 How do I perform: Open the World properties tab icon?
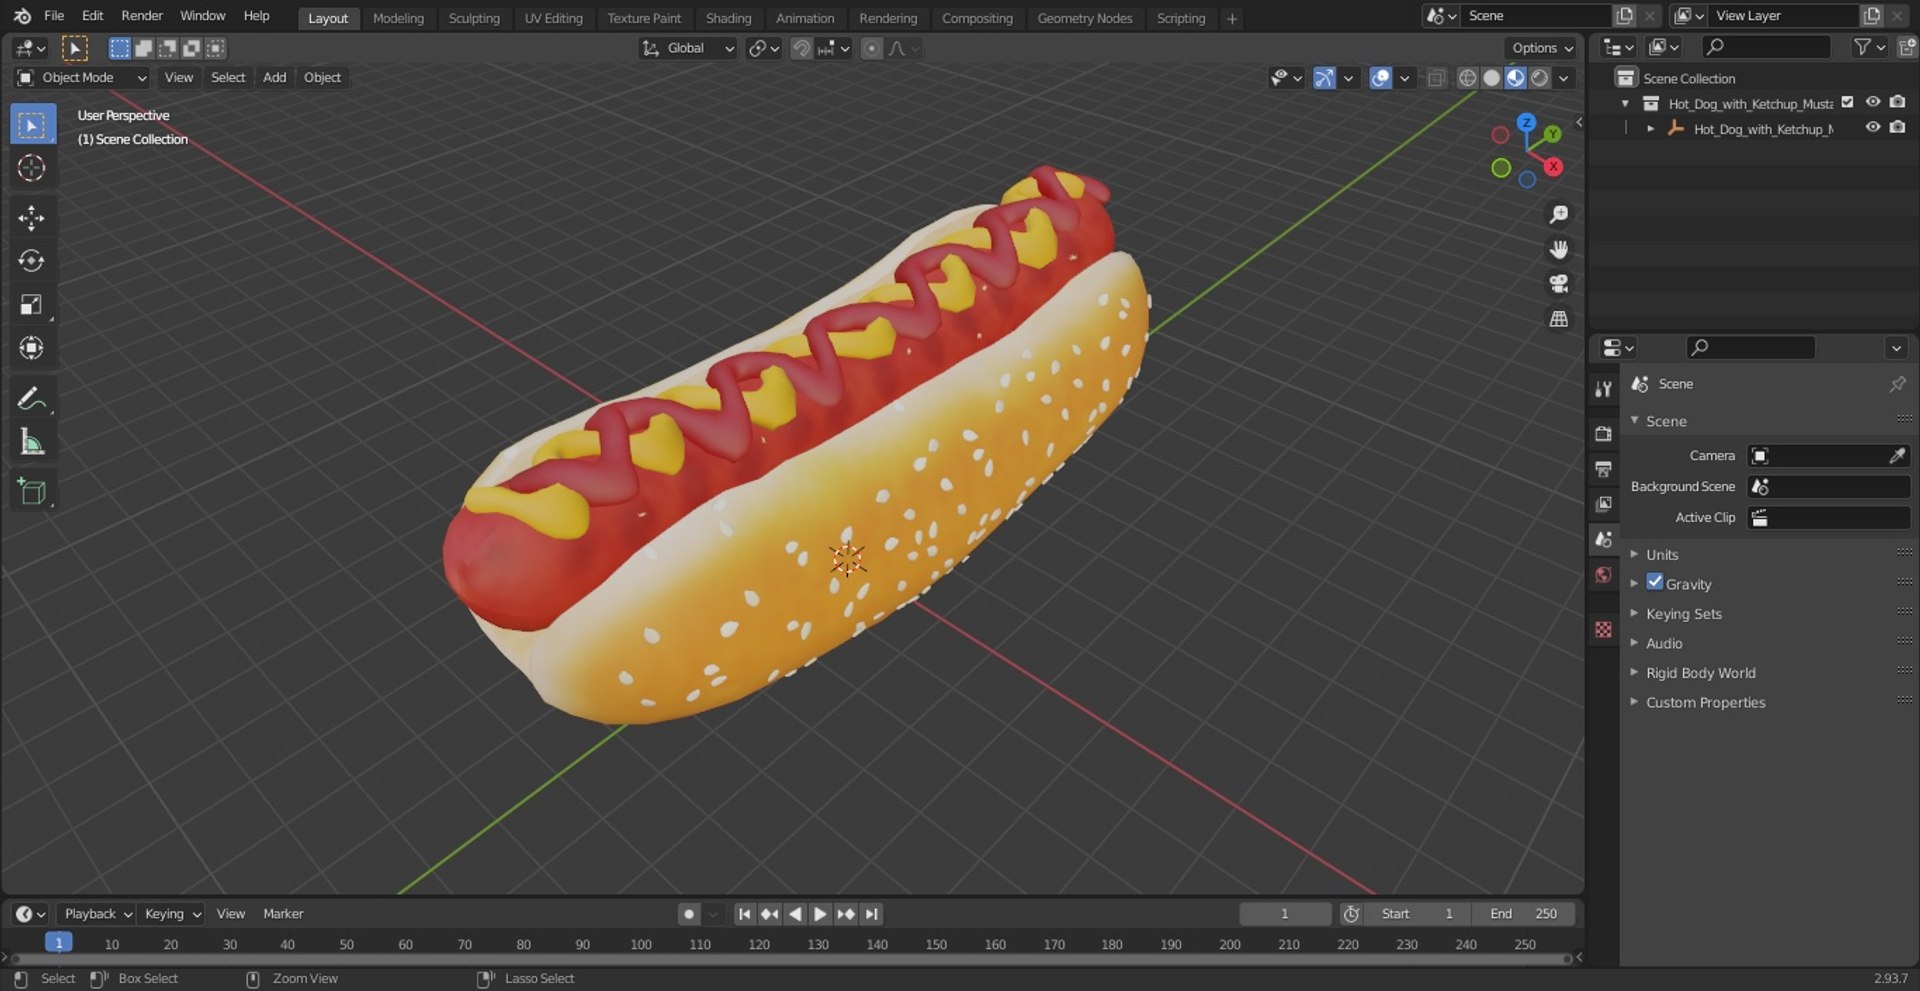point(1604,575)
